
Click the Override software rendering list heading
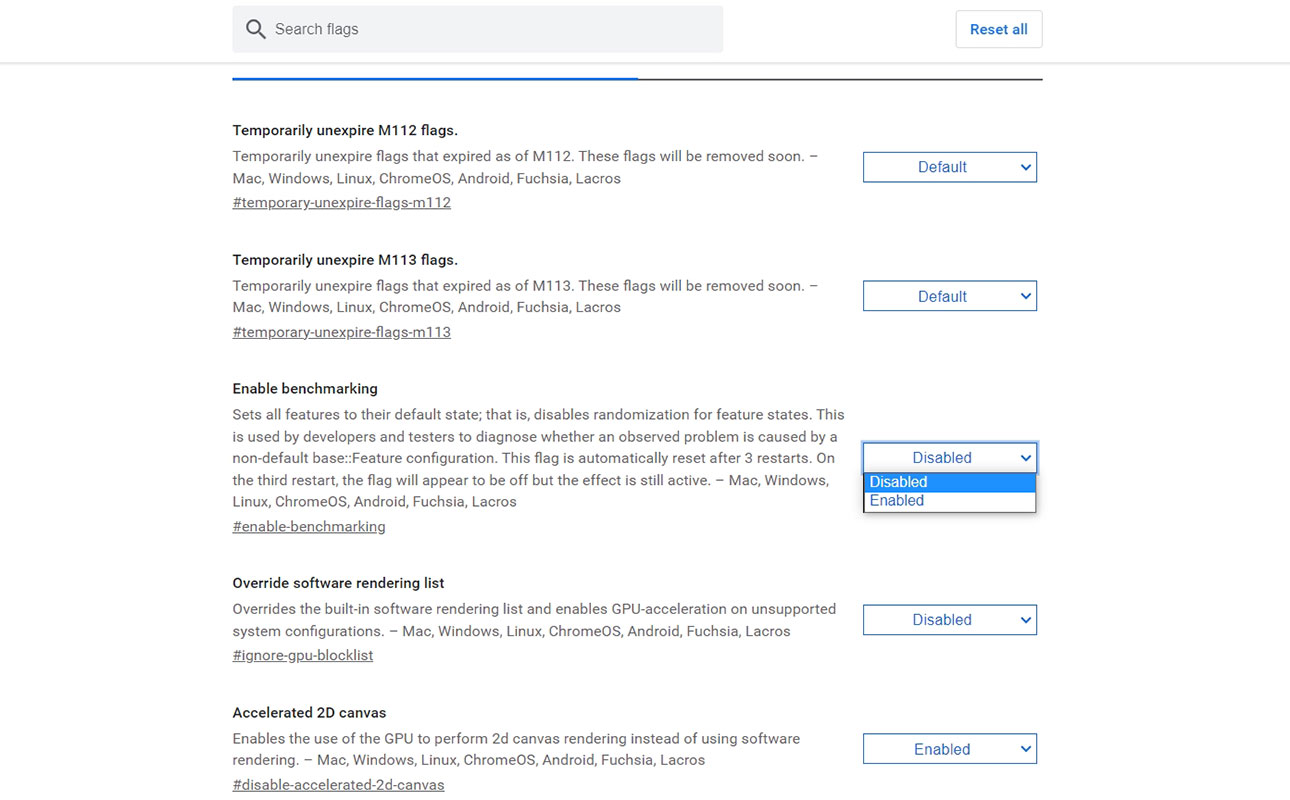pyautogui.click(x=339, y=583)
